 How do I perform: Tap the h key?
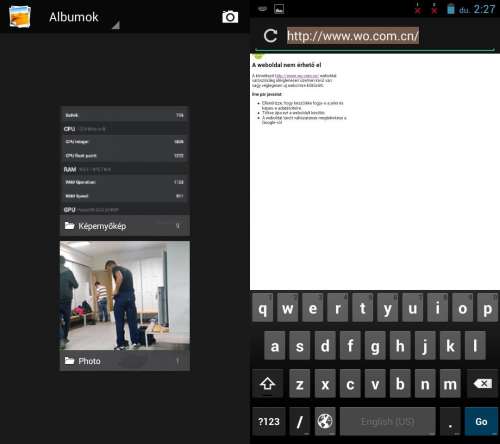pyautogui.click(x=400, y=346)
